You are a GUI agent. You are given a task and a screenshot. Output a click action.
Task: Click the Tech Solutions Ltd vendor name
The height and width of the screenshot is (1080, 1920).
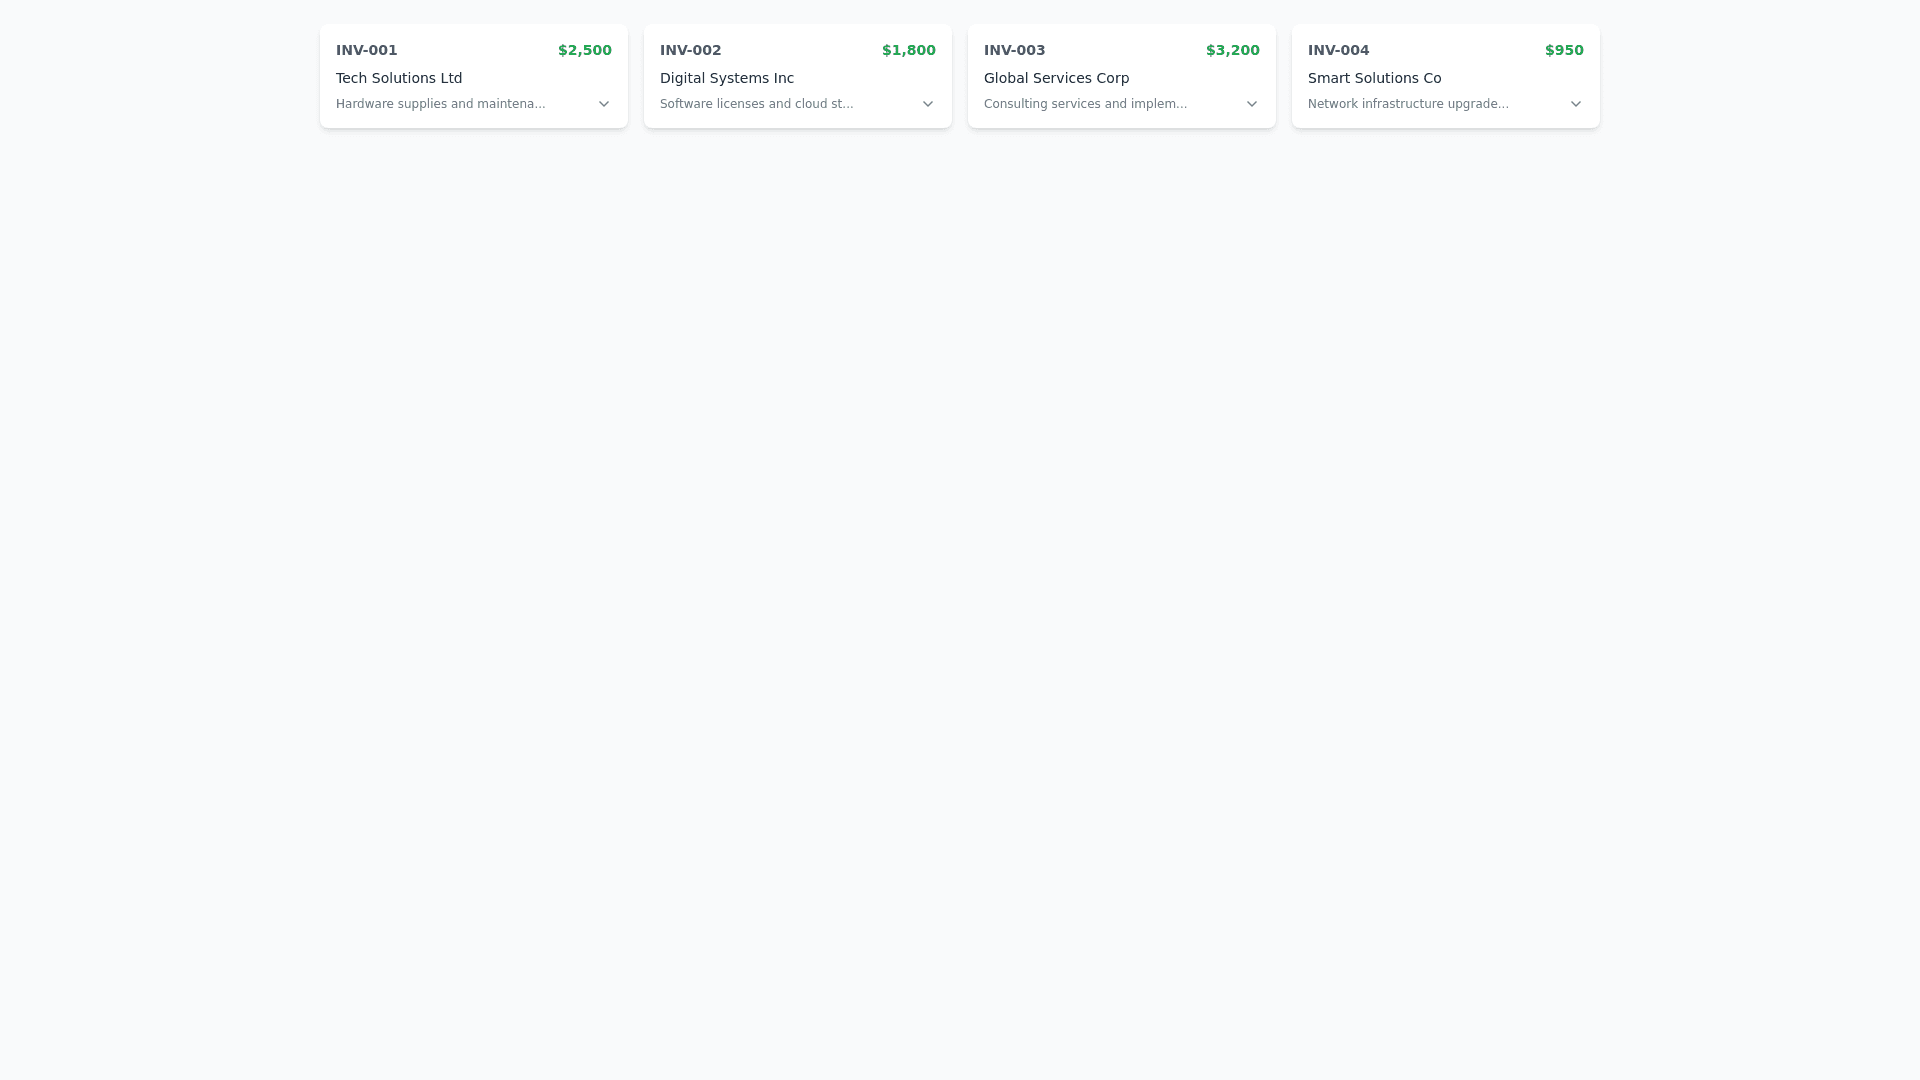(x=399, y=78)
